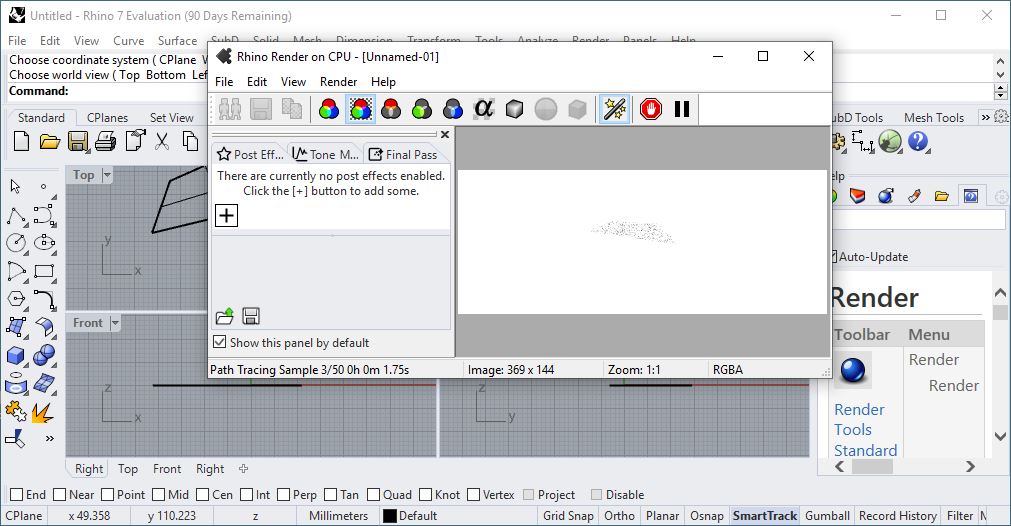The height and width of the screenshot is (526, 1011).
Task: Open Render menu in Render window
Action: click(339, 82)
